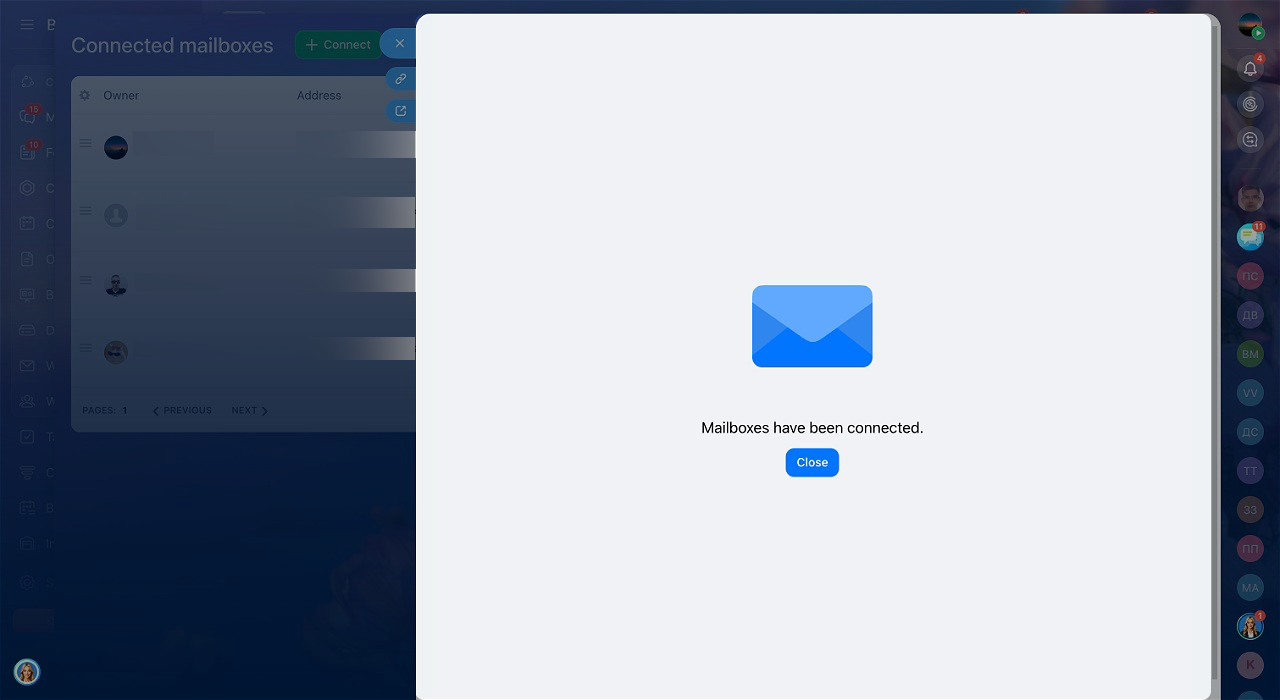The width and height of the screenshot is (1280, 700).
Task: Open the panel in a new window icon
Action: point(401,111)
